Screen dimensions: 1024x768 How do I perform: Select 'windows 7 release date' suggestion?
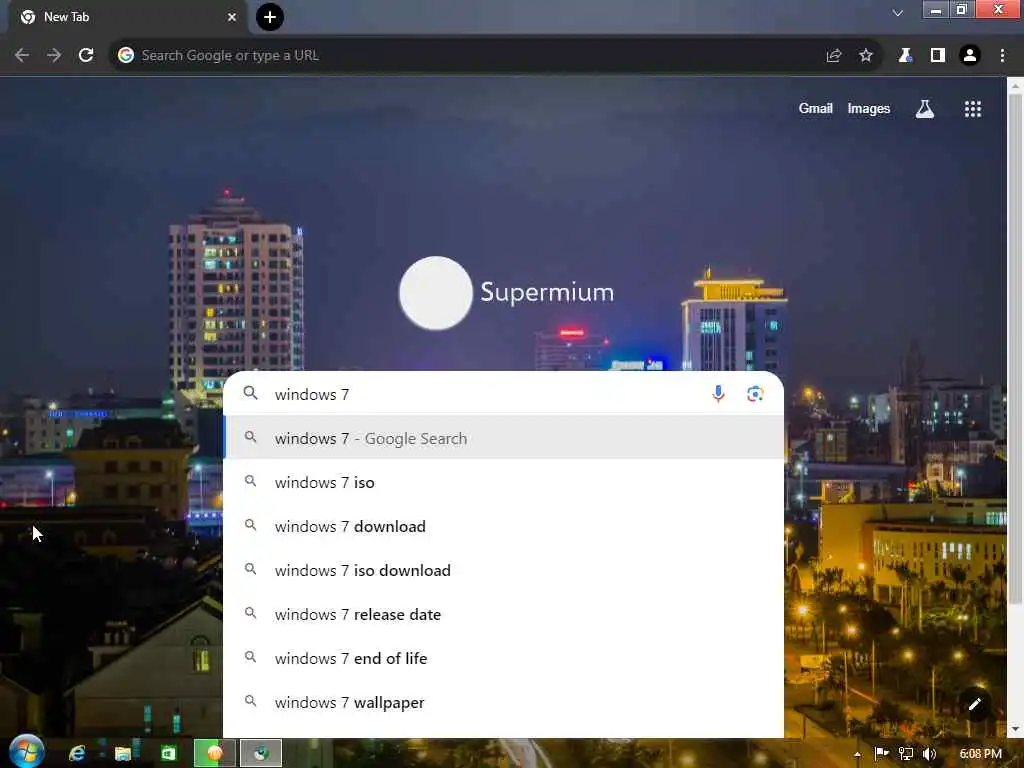(504, 615)
